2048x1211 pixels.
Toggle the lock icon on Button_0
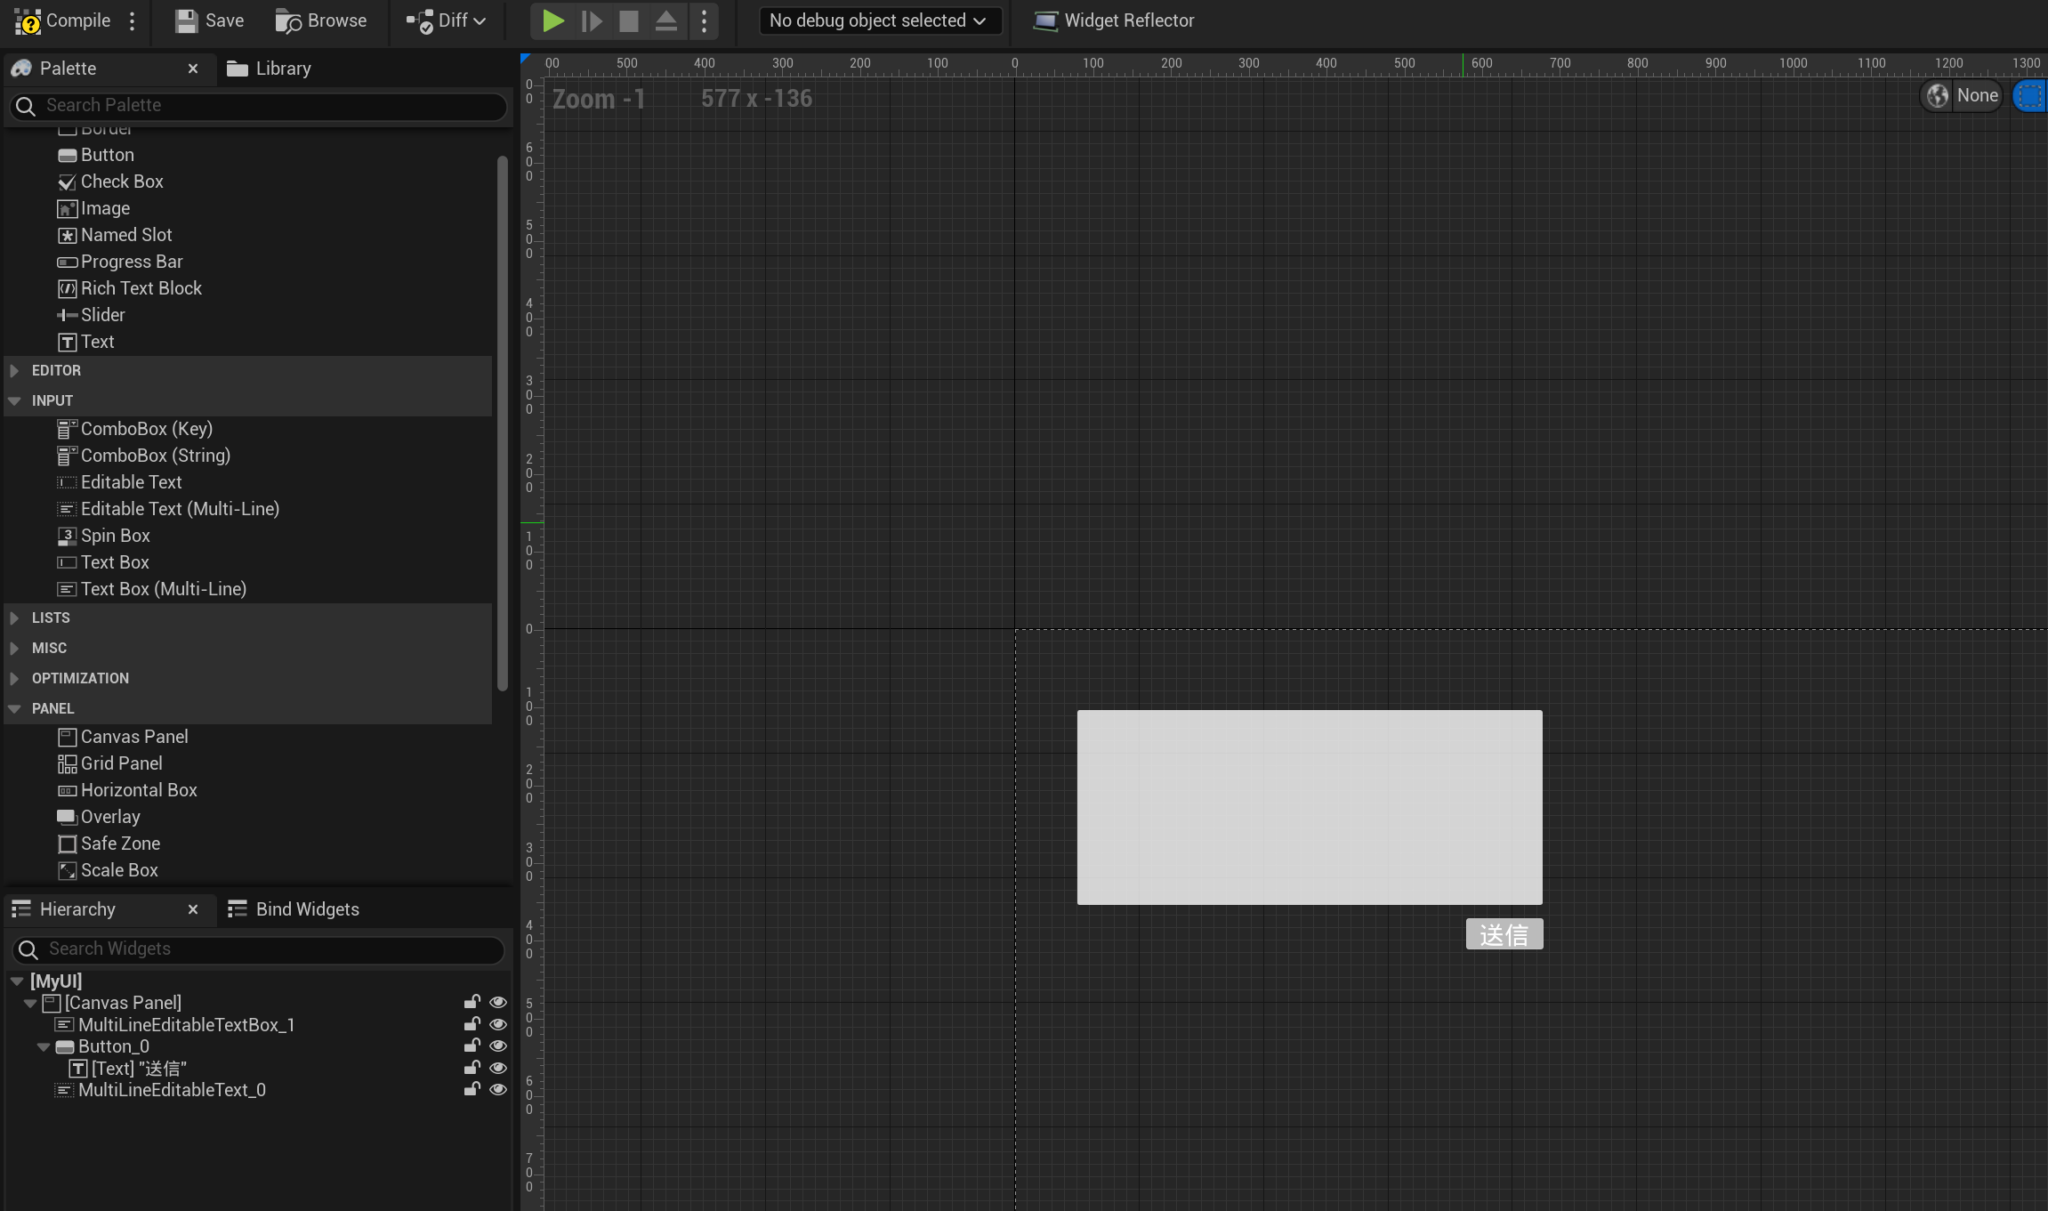[472, 1046]
